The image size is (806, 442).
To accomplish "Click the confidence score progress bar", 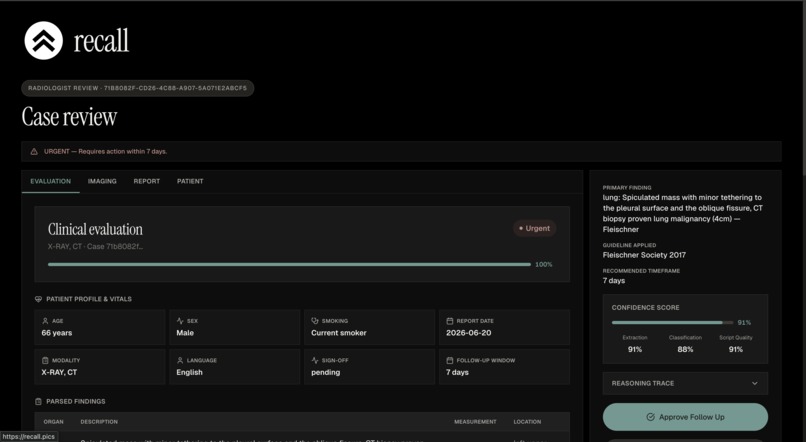I will (672, 323).
